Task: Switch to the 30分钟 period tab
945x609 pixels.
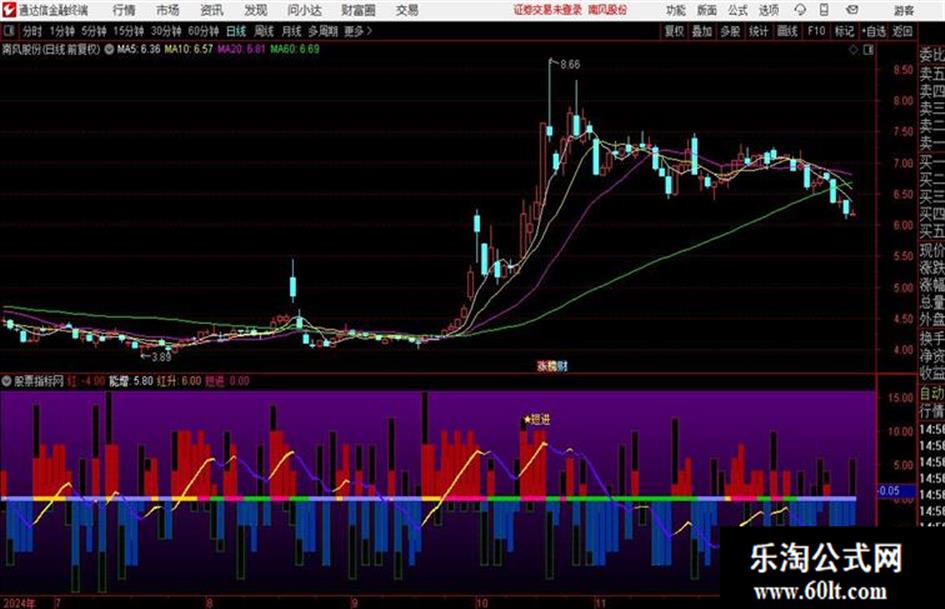Action: coord(166,31)
